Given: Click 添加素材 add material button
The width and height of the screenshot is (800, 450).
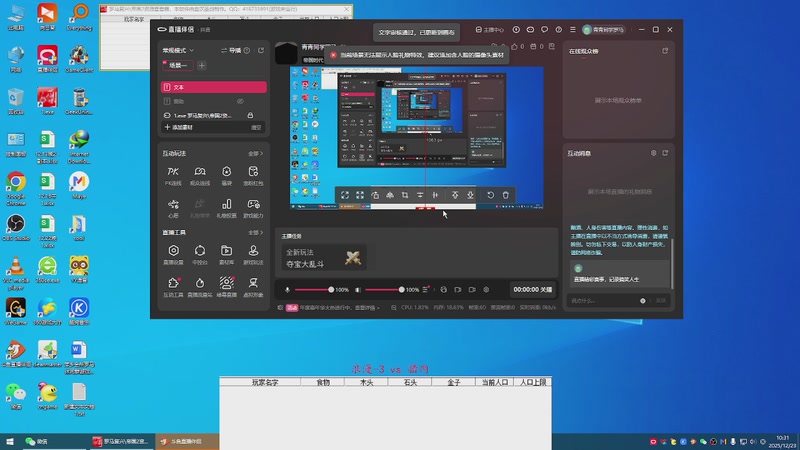Looking at the screenshot, I should 179,128.
